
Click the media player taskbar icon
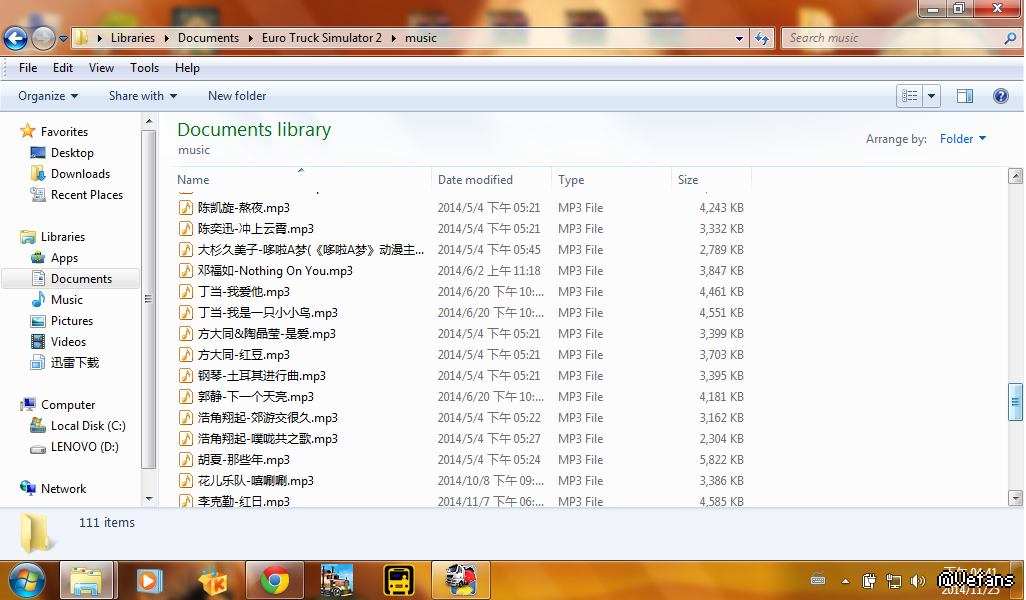pos(149,580)
